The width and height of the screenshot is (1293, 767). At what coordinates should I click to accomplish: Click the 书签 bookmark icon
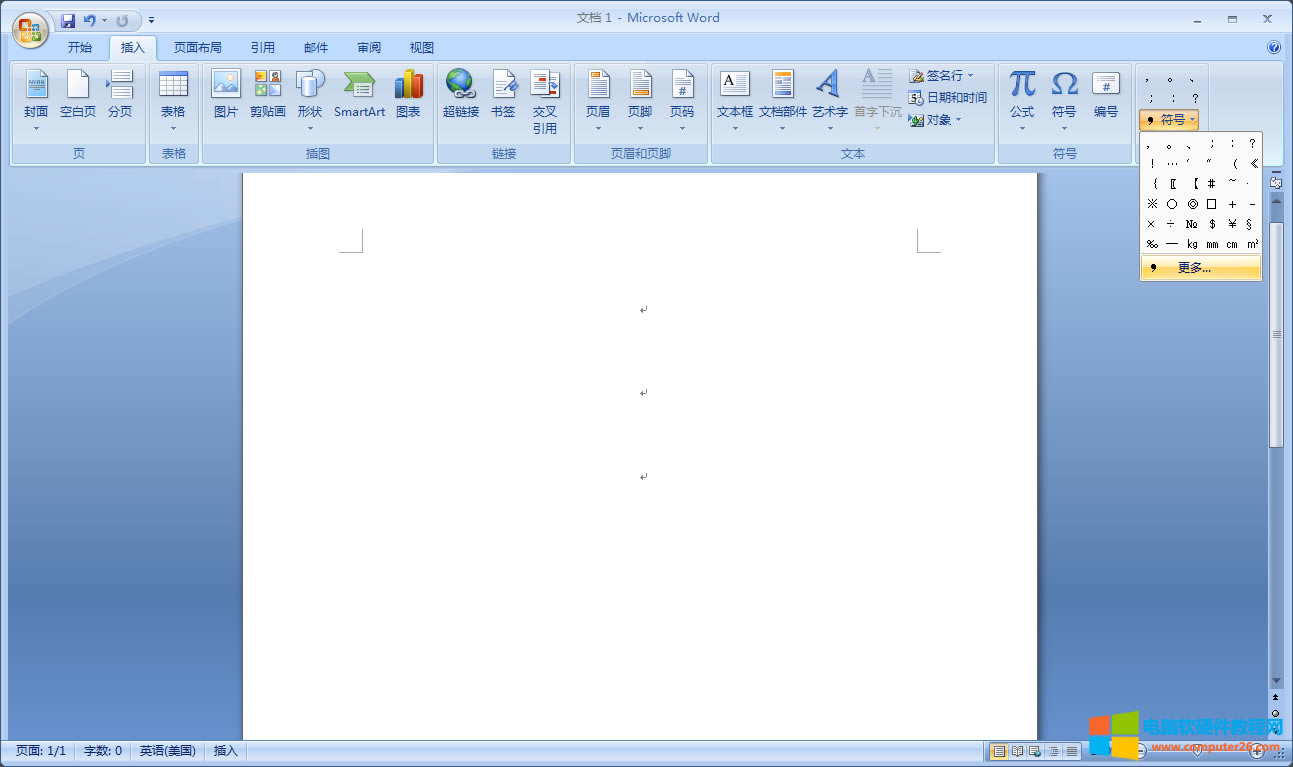click(503, 94)
